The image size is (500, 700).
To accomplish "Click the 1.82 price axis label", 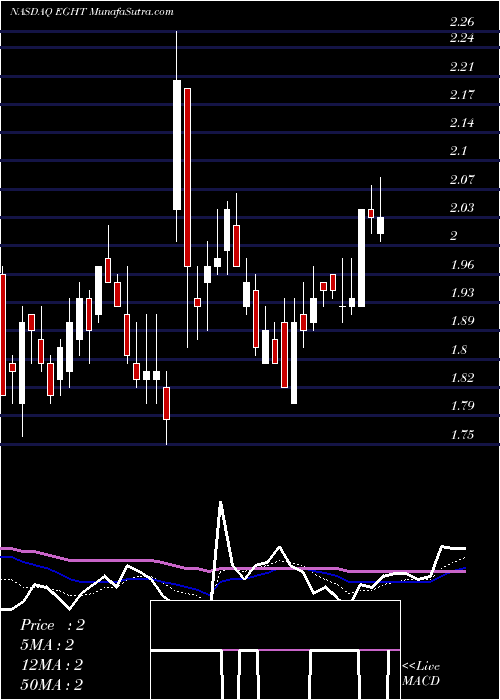I will (462, 377).
